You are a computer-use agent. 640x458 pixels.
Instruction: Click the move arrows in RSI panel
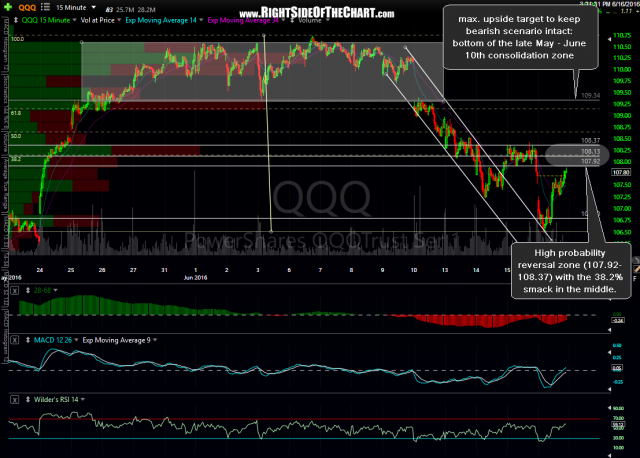tap(28, 400)
